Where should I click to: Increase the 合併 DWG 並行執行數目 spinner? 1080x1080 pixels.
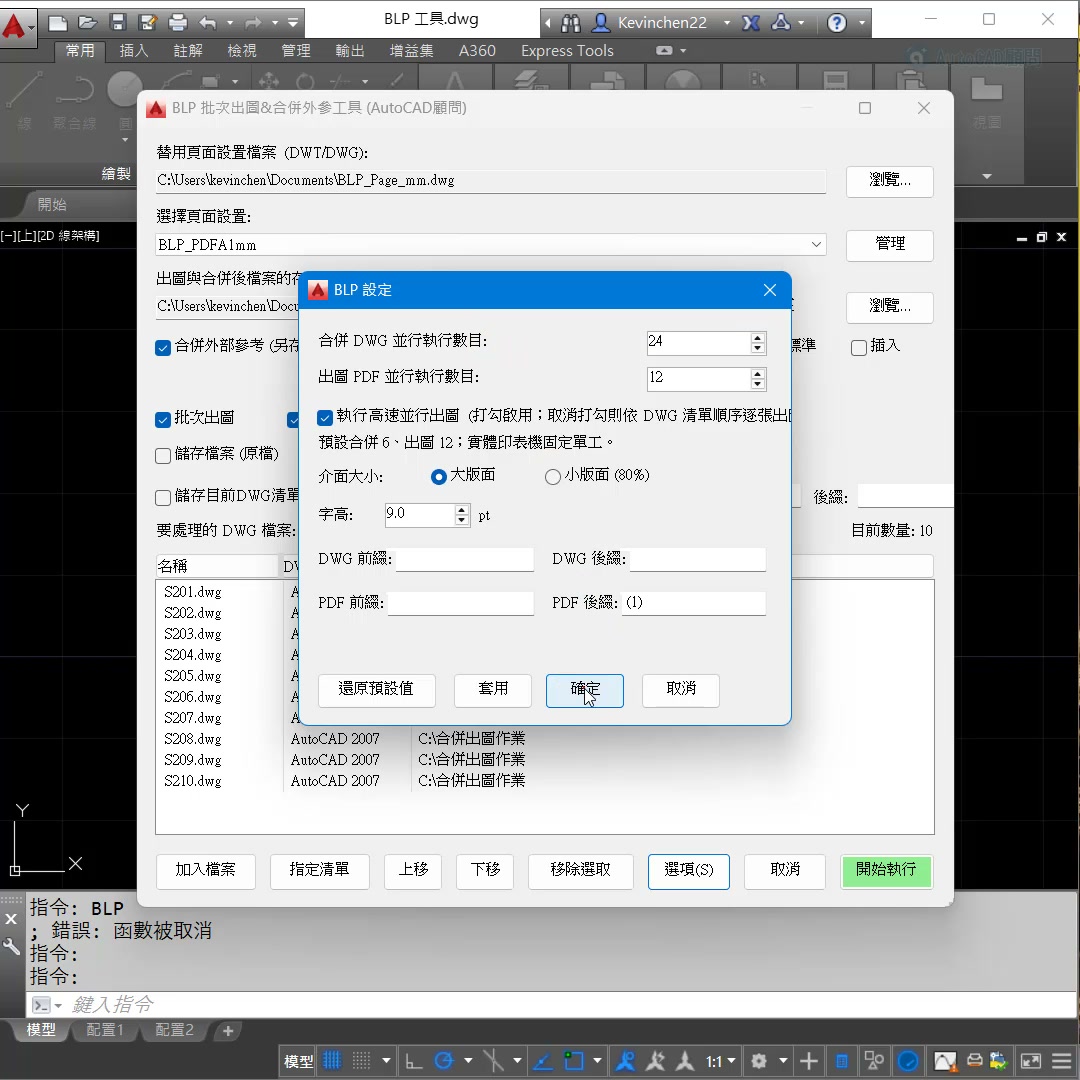[x=758, y=338]
